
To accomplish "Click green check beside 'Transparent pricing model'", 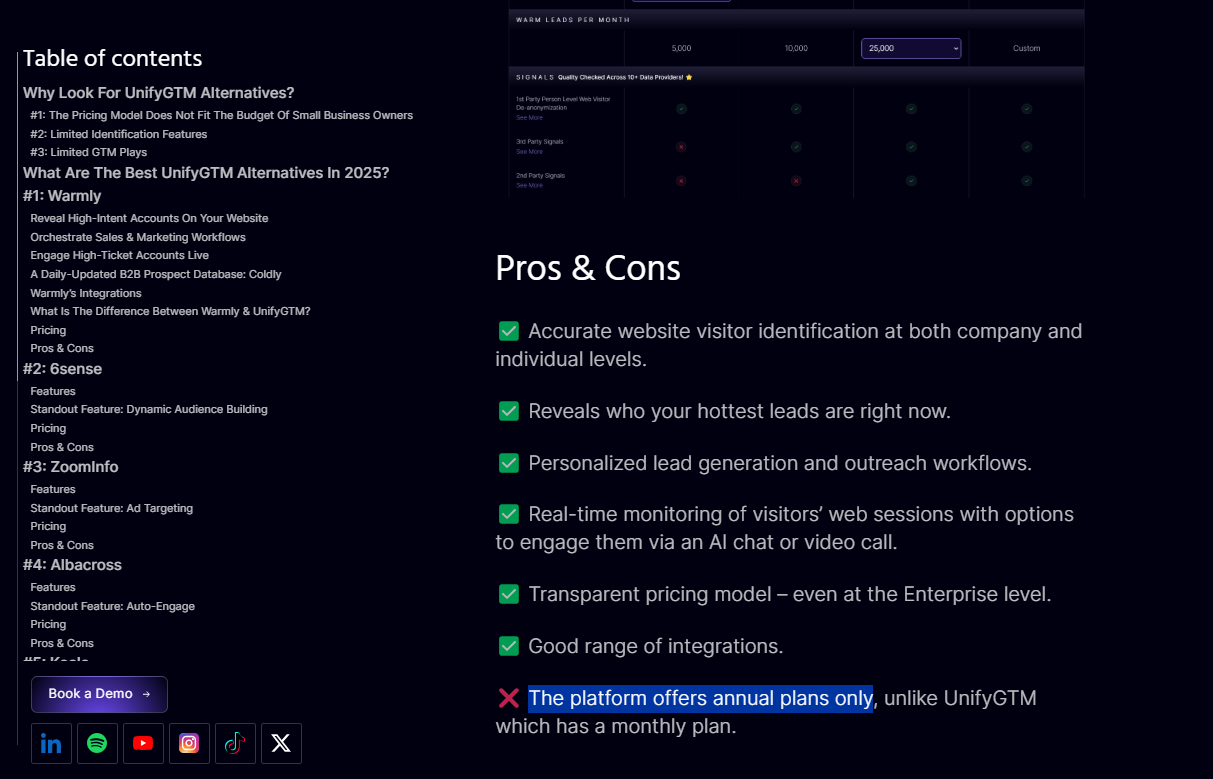I will click(x=509, y=594).
